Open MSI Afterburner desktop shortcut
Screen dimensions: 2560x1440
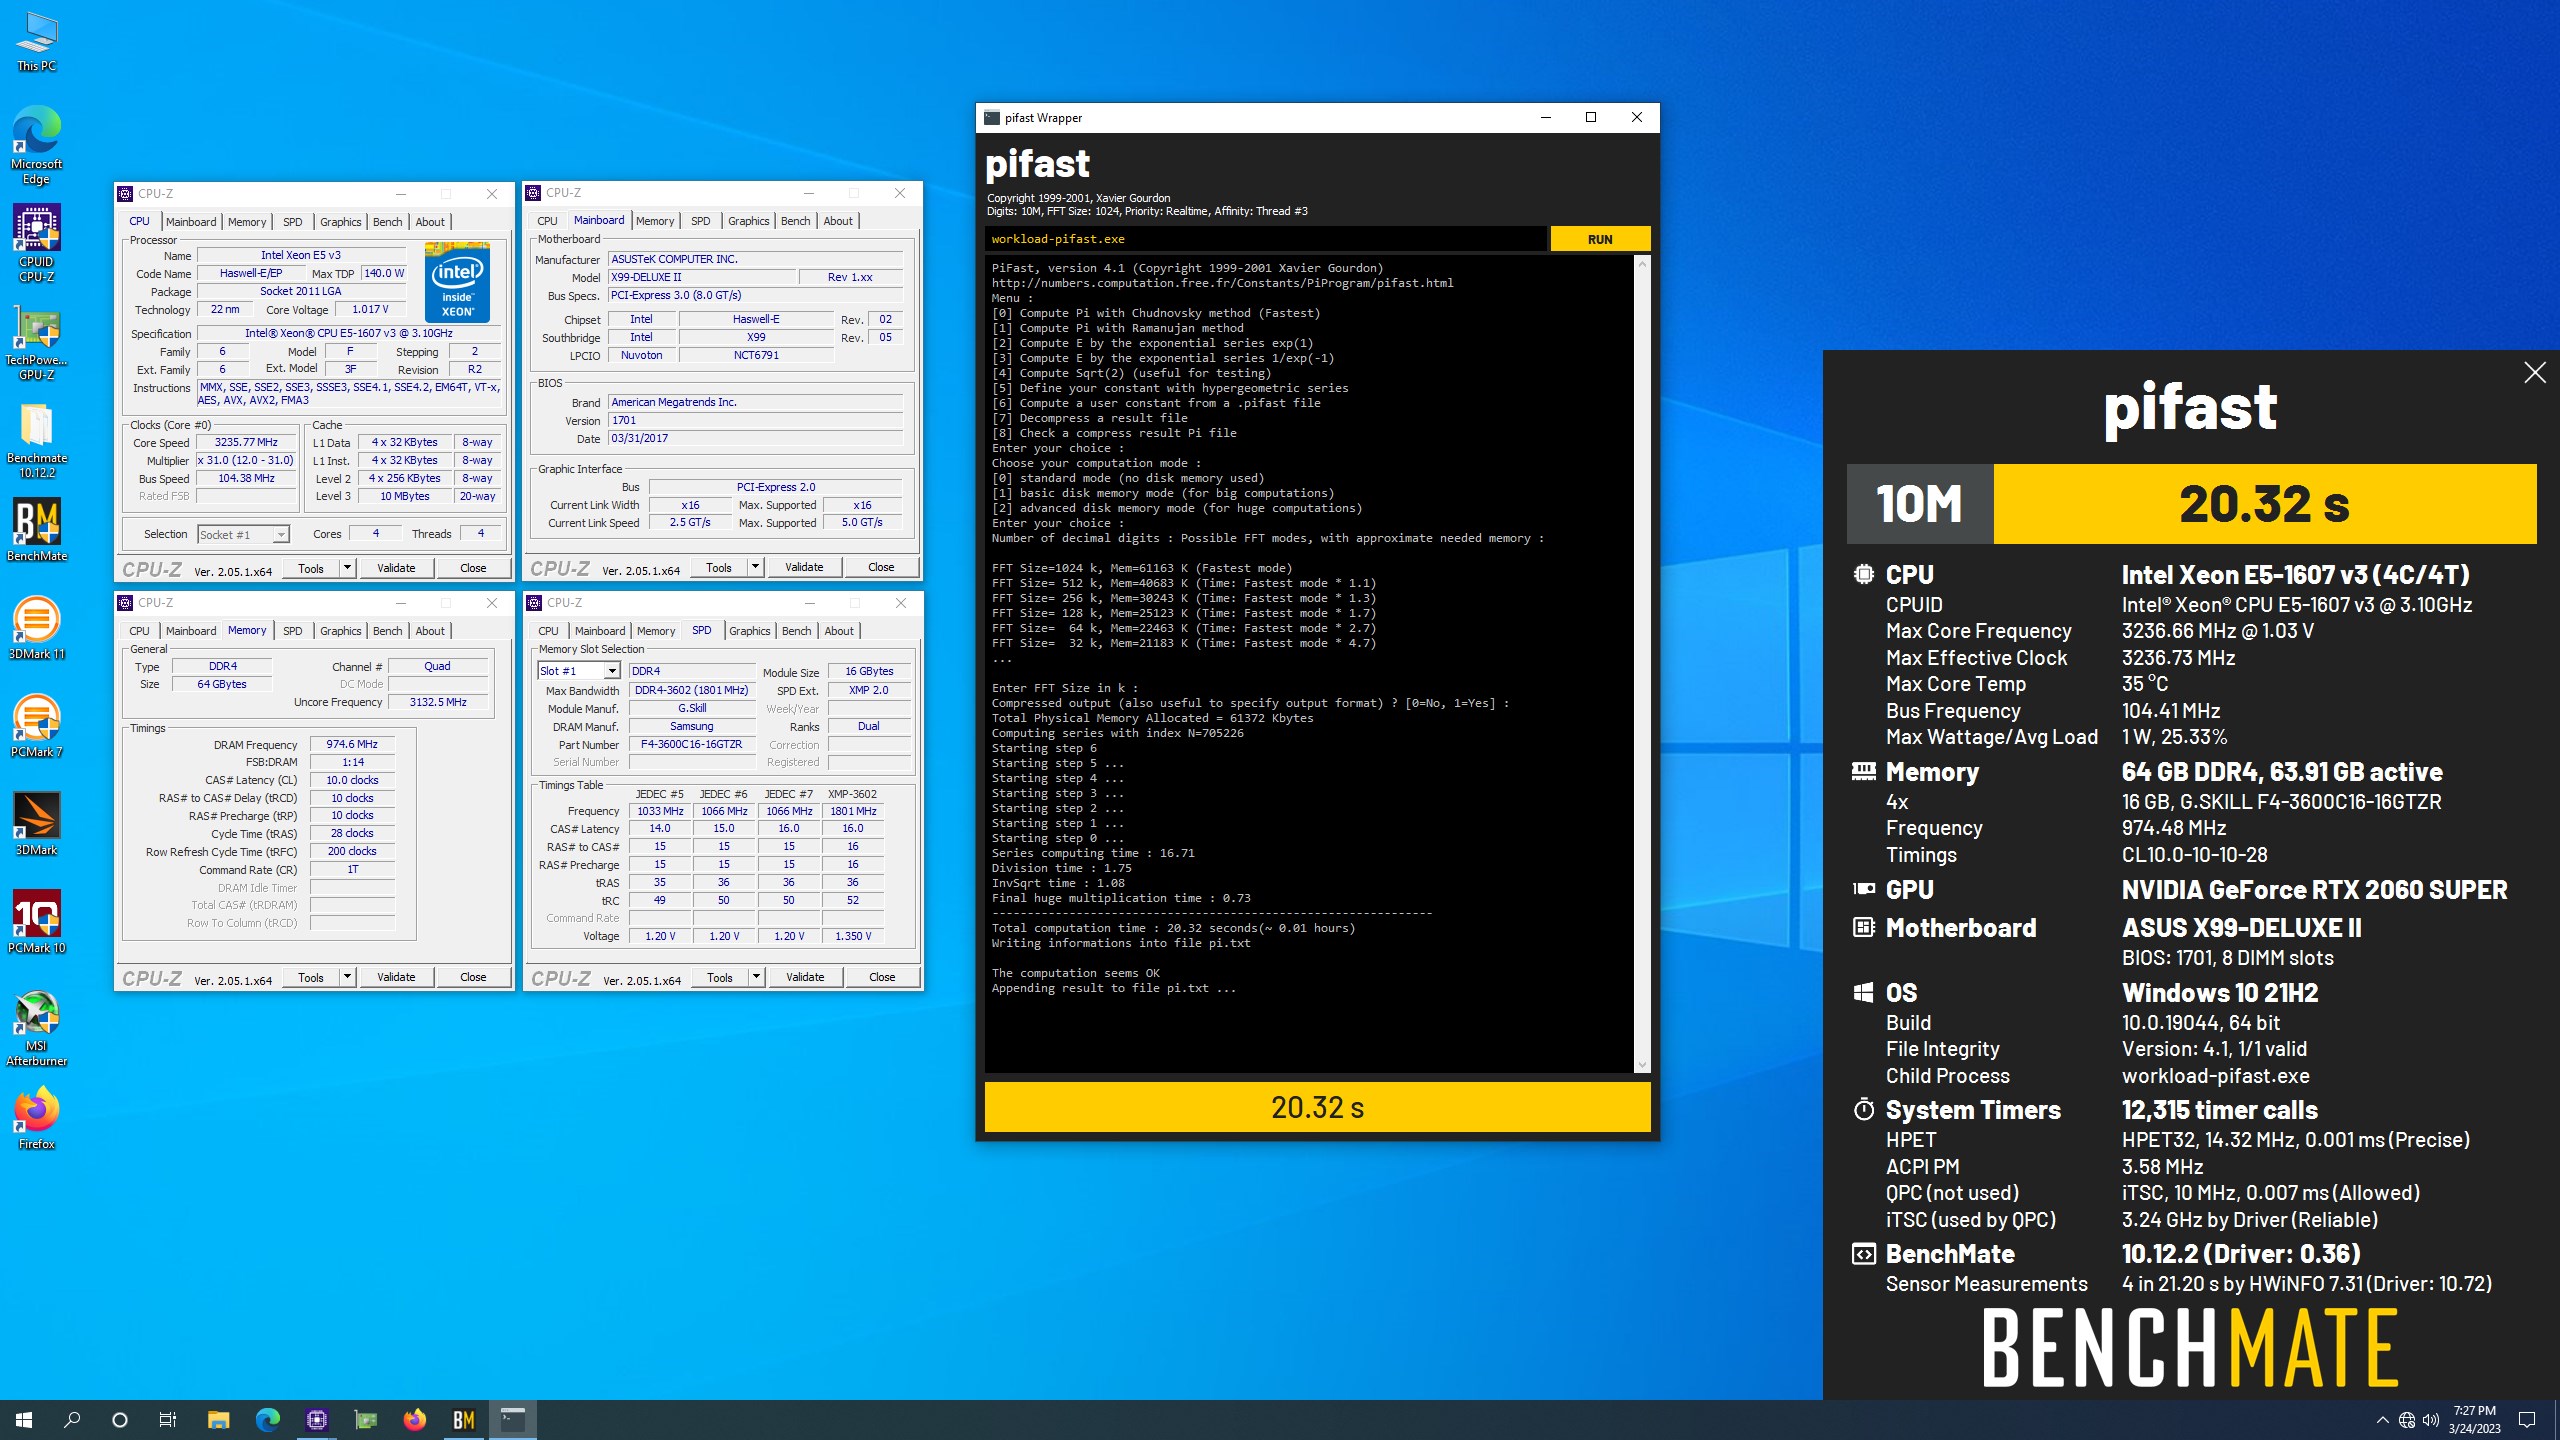[x=37, y=1027]
